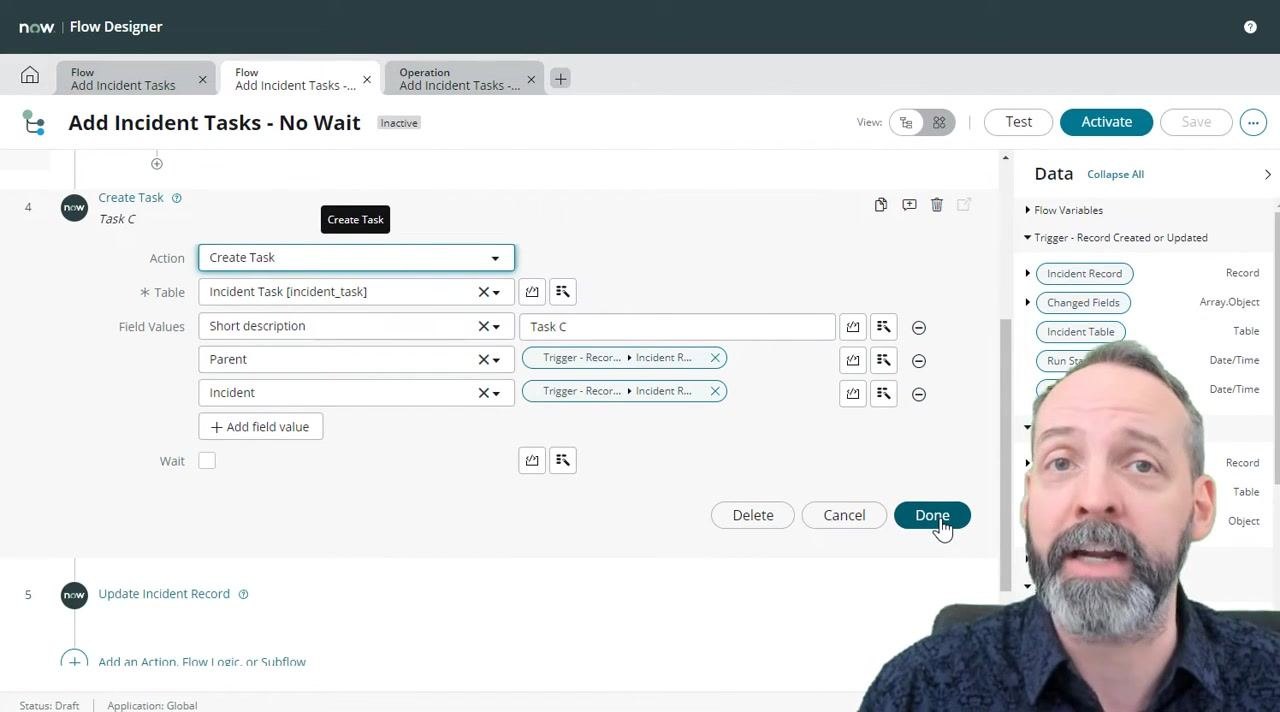Screen dimensions: 1280x712
Task: Click Add an Action, Flow Logic, or Subflow
Action: [x=202, y=661]
